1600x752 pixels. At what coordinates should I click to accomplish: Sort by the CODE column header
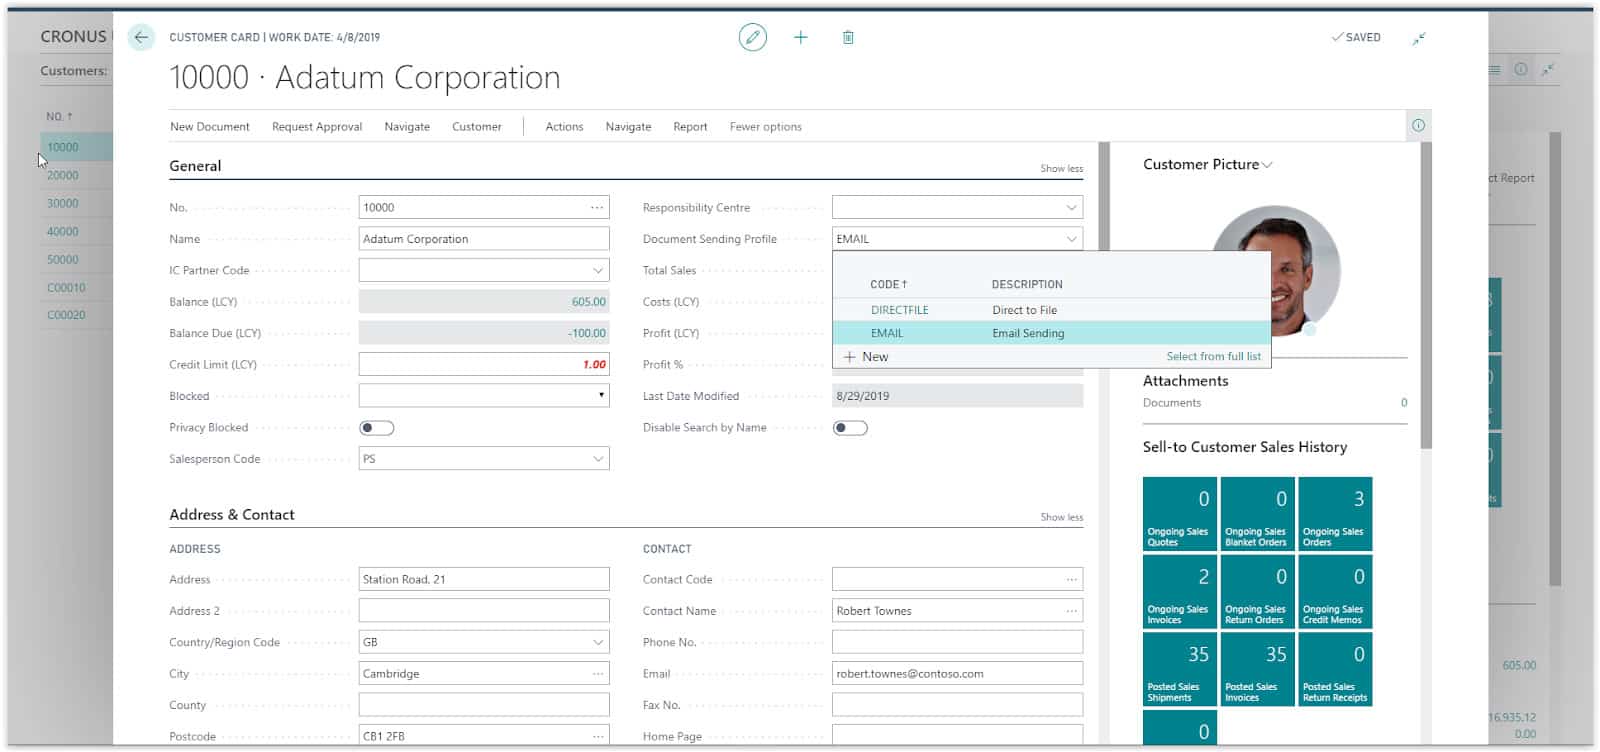(888, 285)
